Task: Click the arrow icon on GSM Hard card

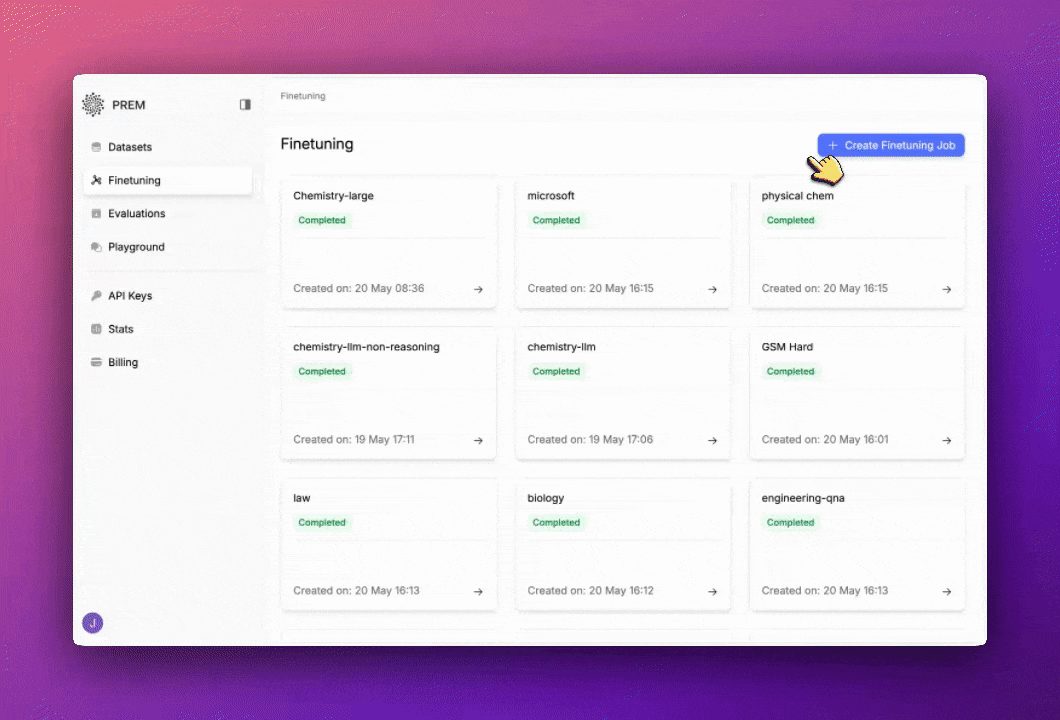Action: (x=946, y=439)
